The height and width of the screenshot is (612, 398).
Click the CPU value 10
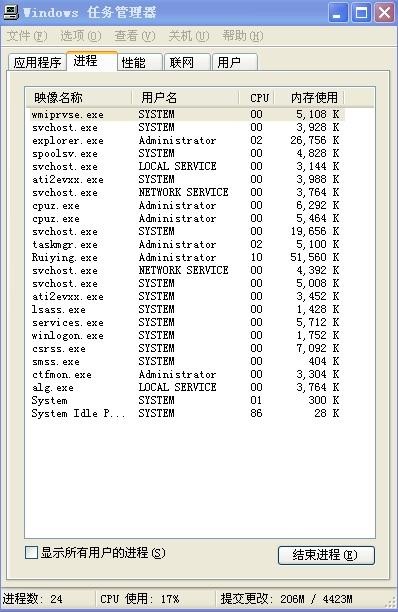tap(256, 258)
